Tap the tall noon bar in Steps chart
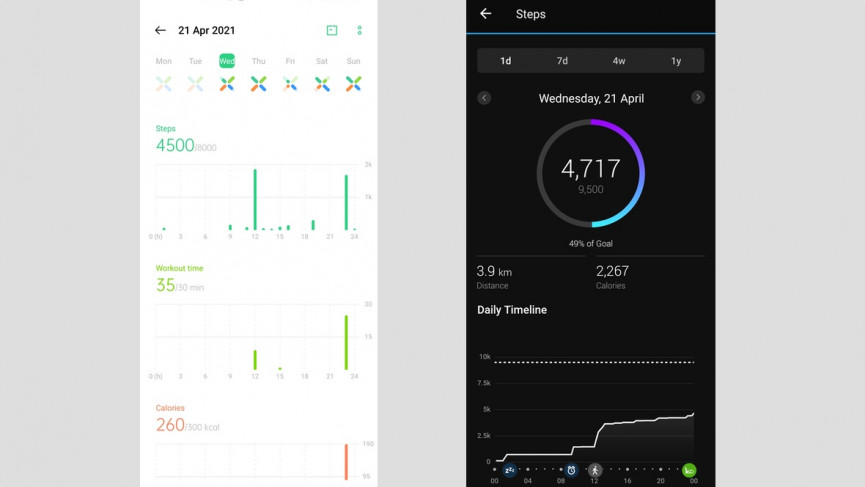865x487 pixels. point(255,199)
